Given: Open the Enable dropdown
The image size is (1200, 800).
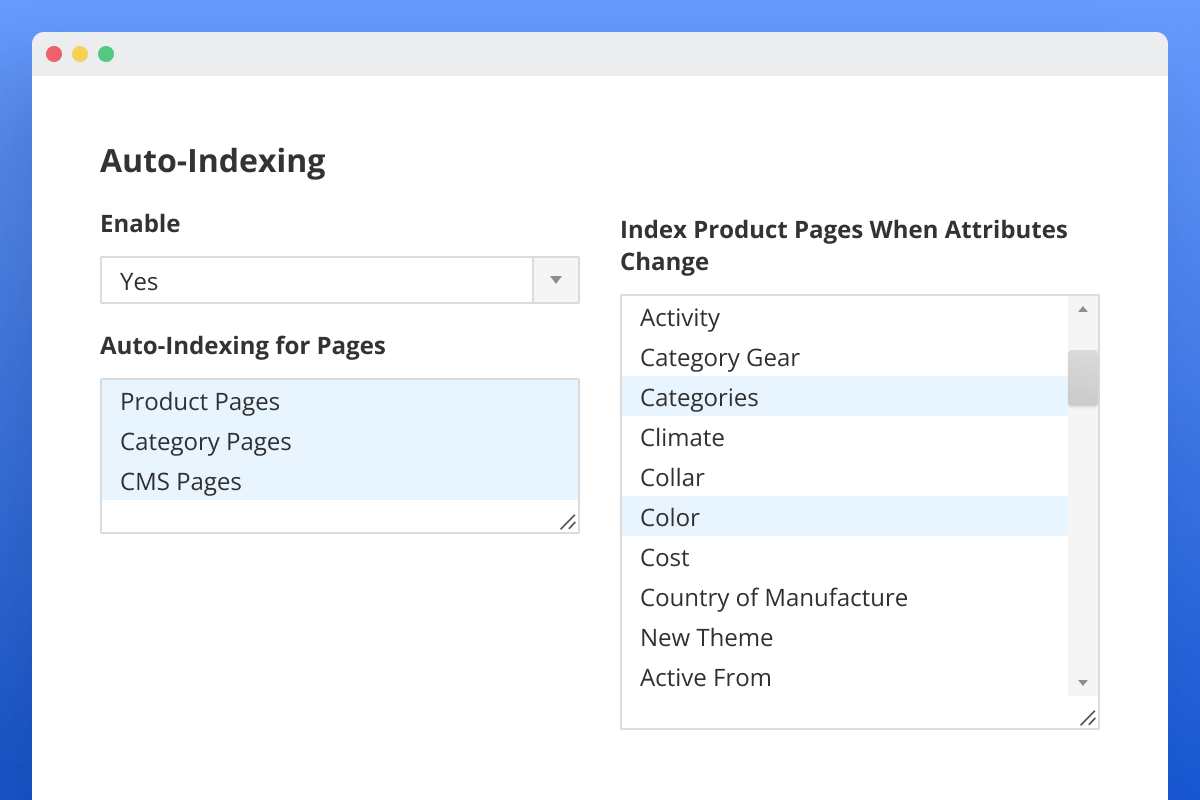Looking at the screenshot, I should click(340, 280).
